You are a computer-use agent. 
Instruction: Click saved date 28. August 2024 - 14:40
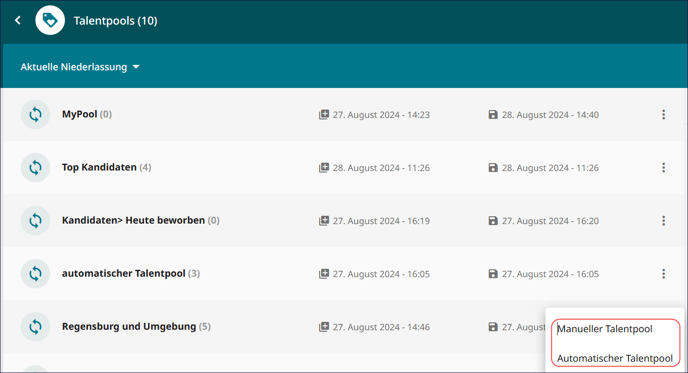pos(550,115)
